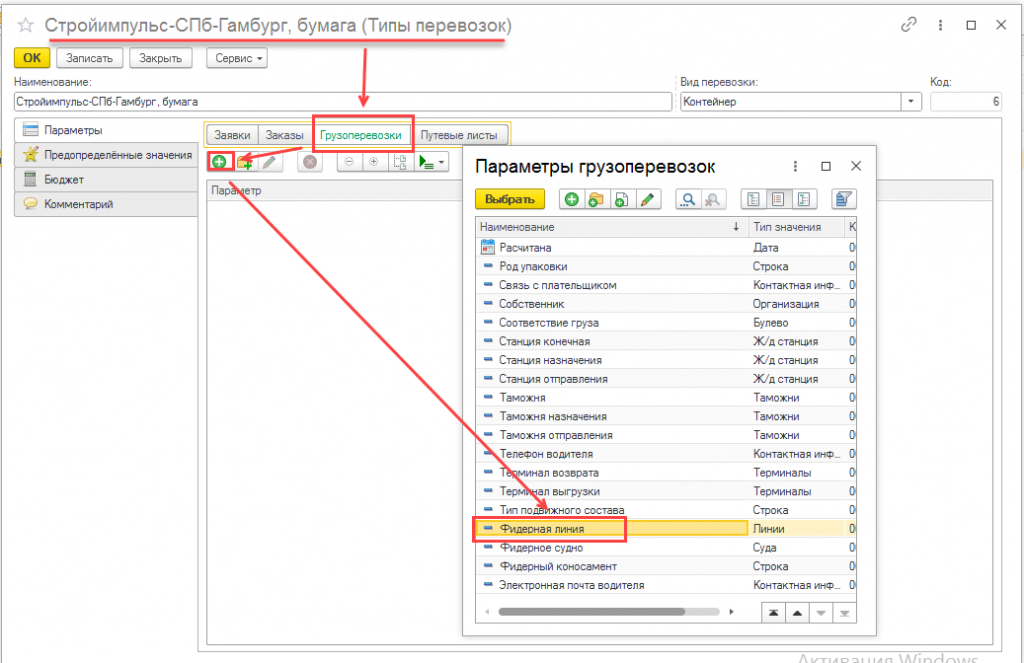Select the Связь с плательщиком row
Screen dimensions: 1024x663
tap(665, 285)
